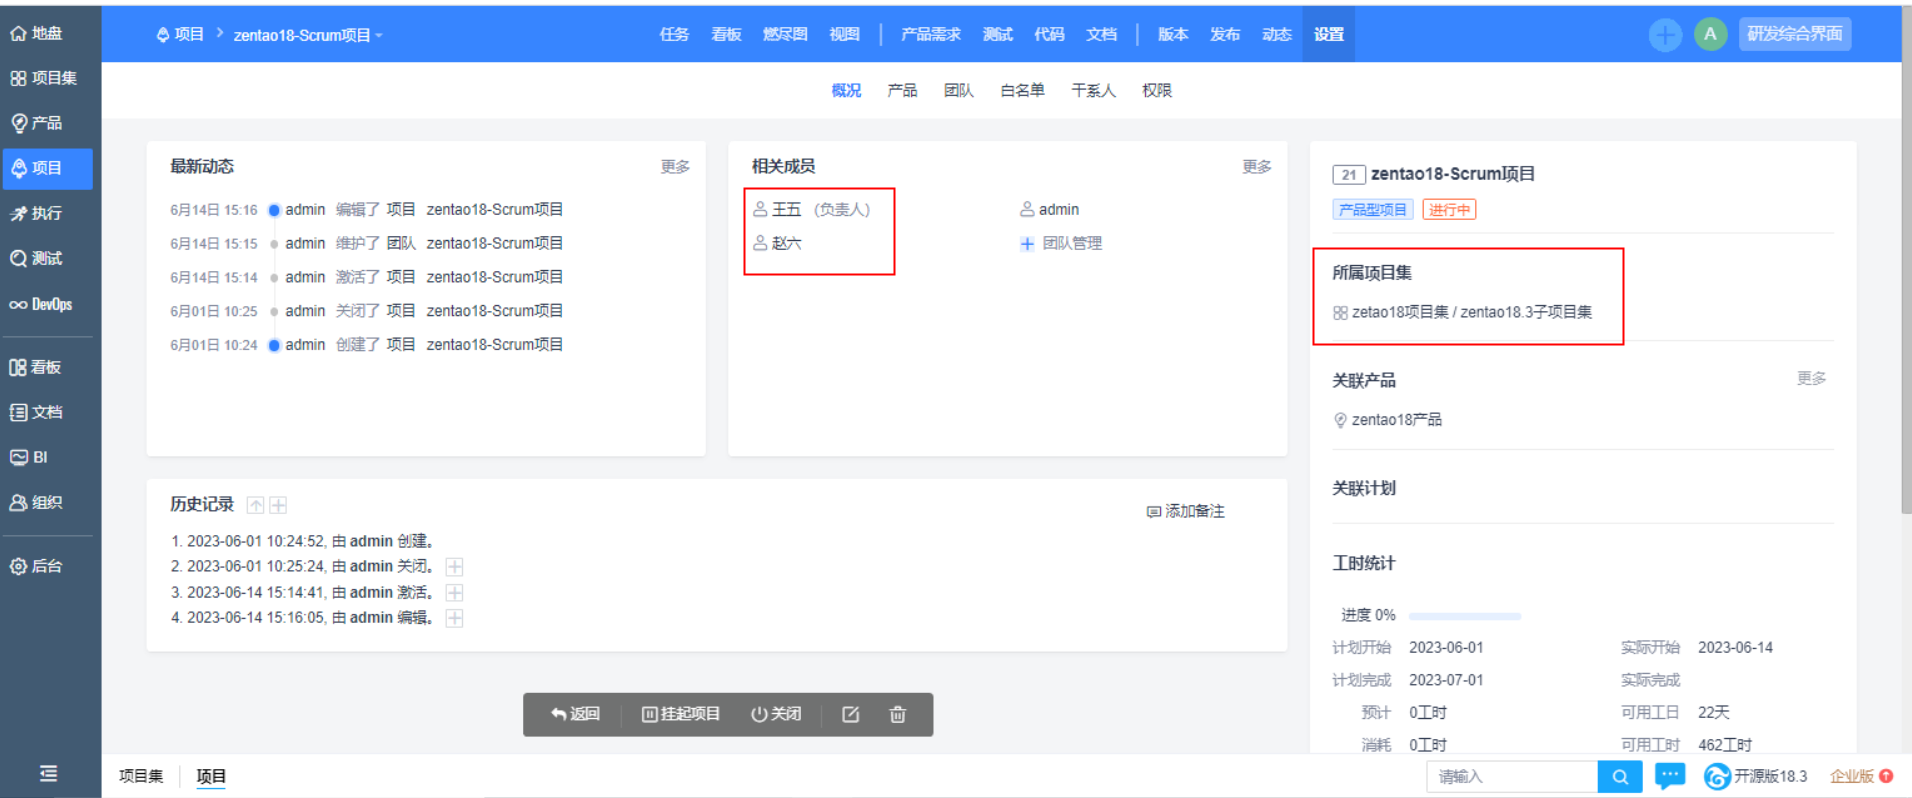Screen dimensions: 1912x798
Task: Switch to the 项目集 bottom tab
Action: (141, 776)
